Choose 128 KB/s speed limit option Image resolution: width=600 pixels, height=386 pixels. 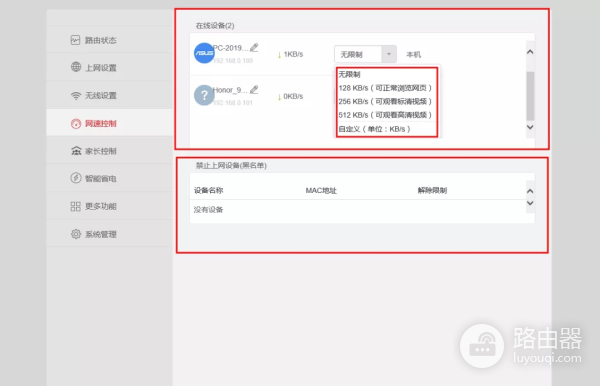(x=385, y=88)
